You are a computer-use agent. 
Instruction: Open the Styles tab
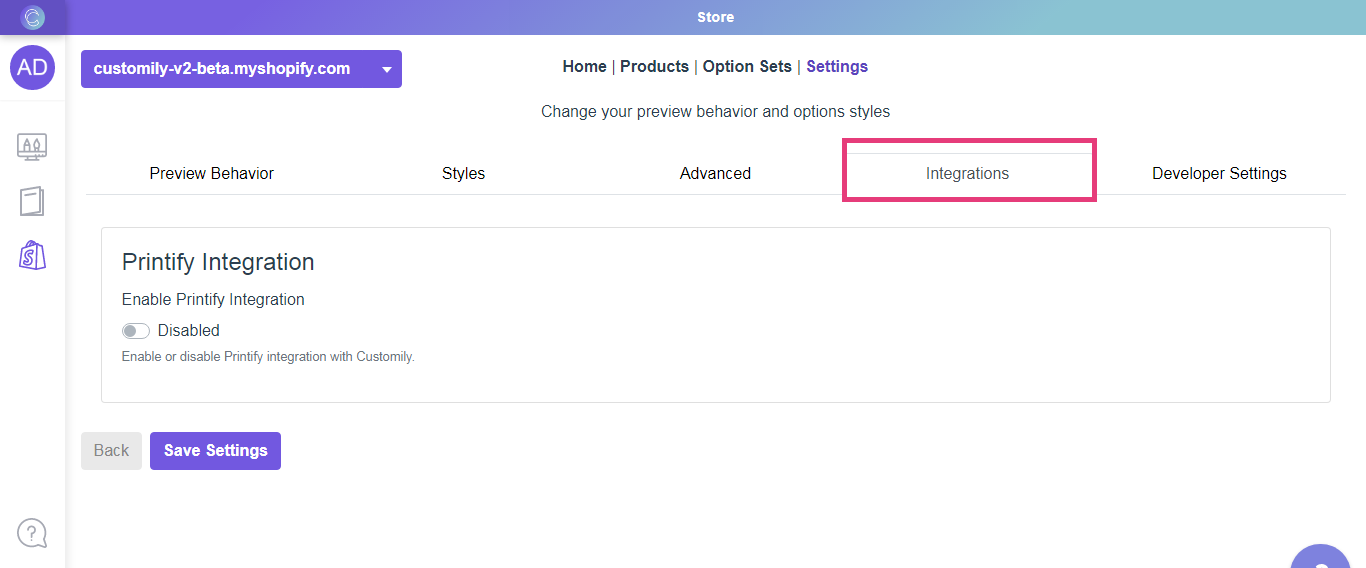tap(463, 174)
